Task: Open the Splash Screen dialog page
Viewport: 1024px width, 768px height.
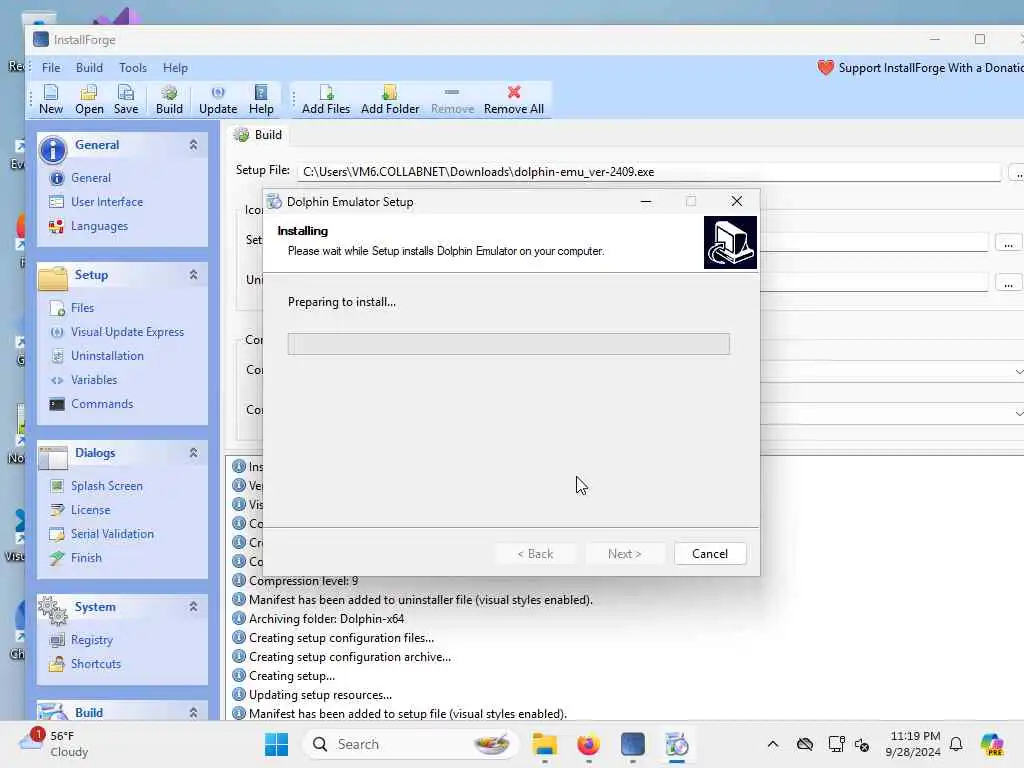Action: pos(106,486)
